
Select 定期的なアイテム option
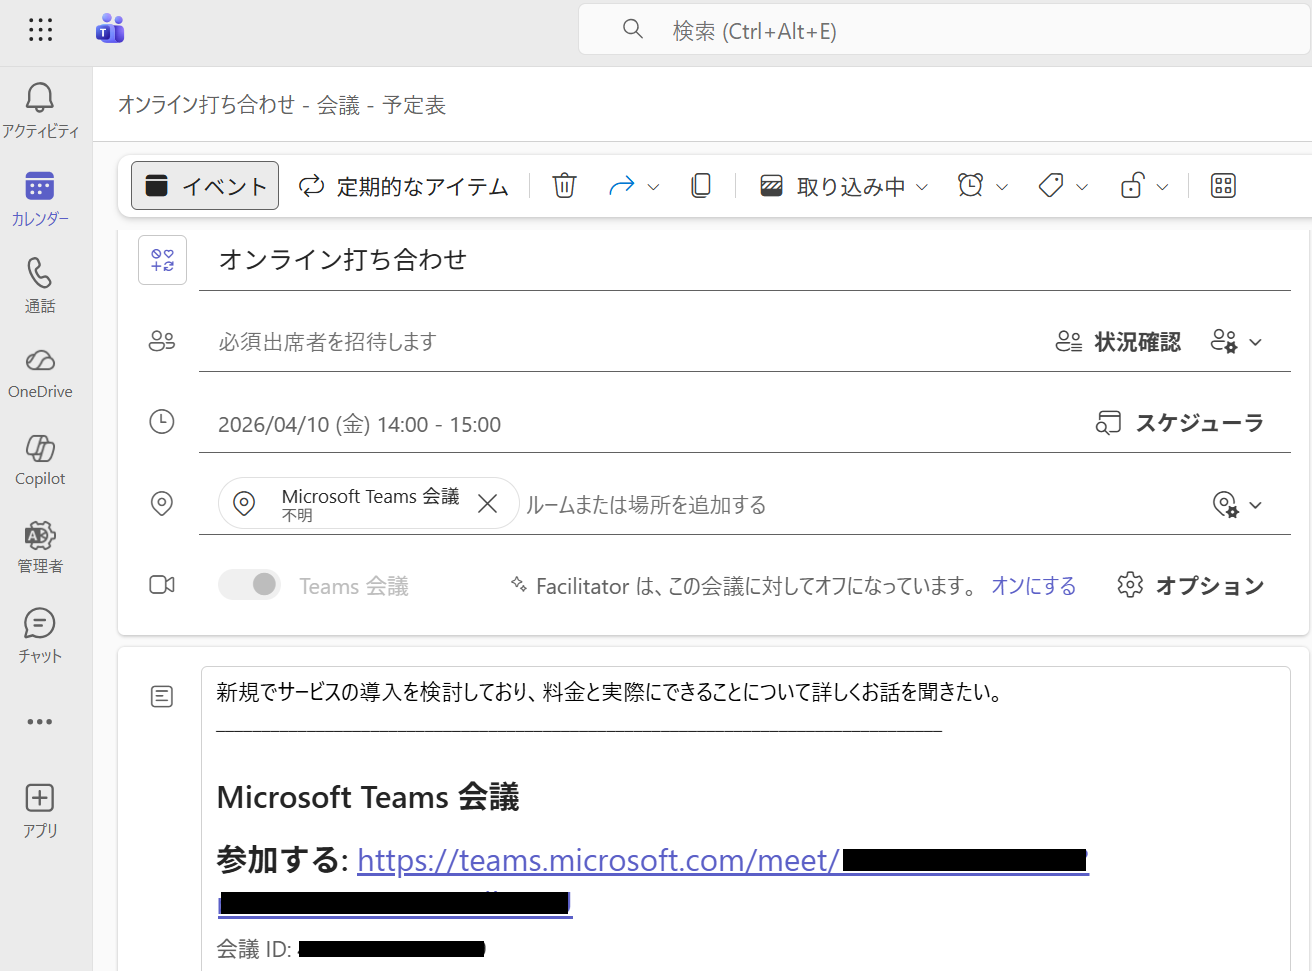[x=404, y=186]
